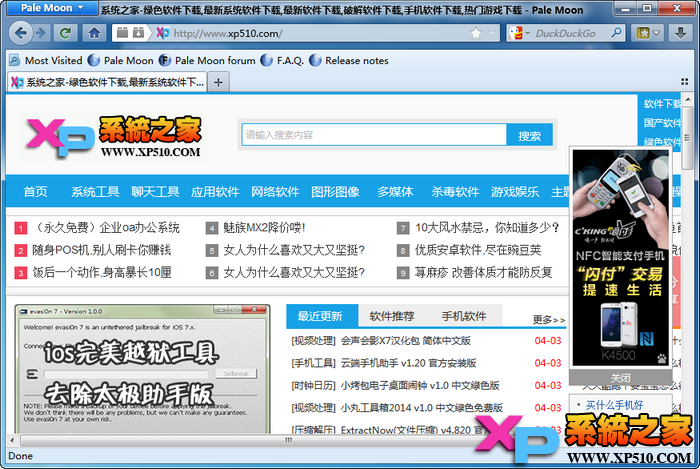700x469 pixels.
Task: Open 云端手机助手 v1.20 entry
Action: pyautogui.click(x=408, y=363)
